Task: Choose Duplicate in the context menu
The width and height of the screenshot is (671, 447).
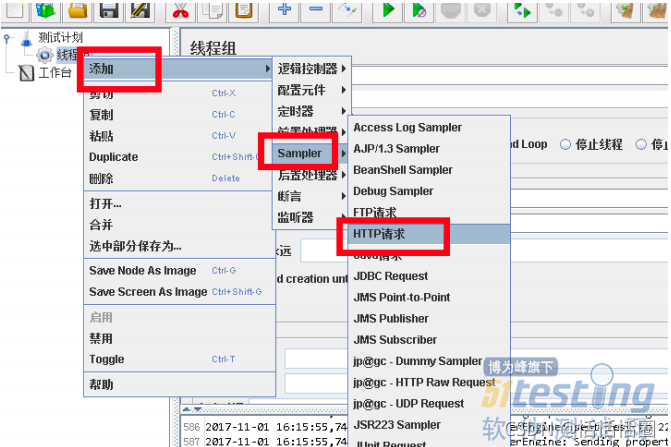Action: click(179, 157)
